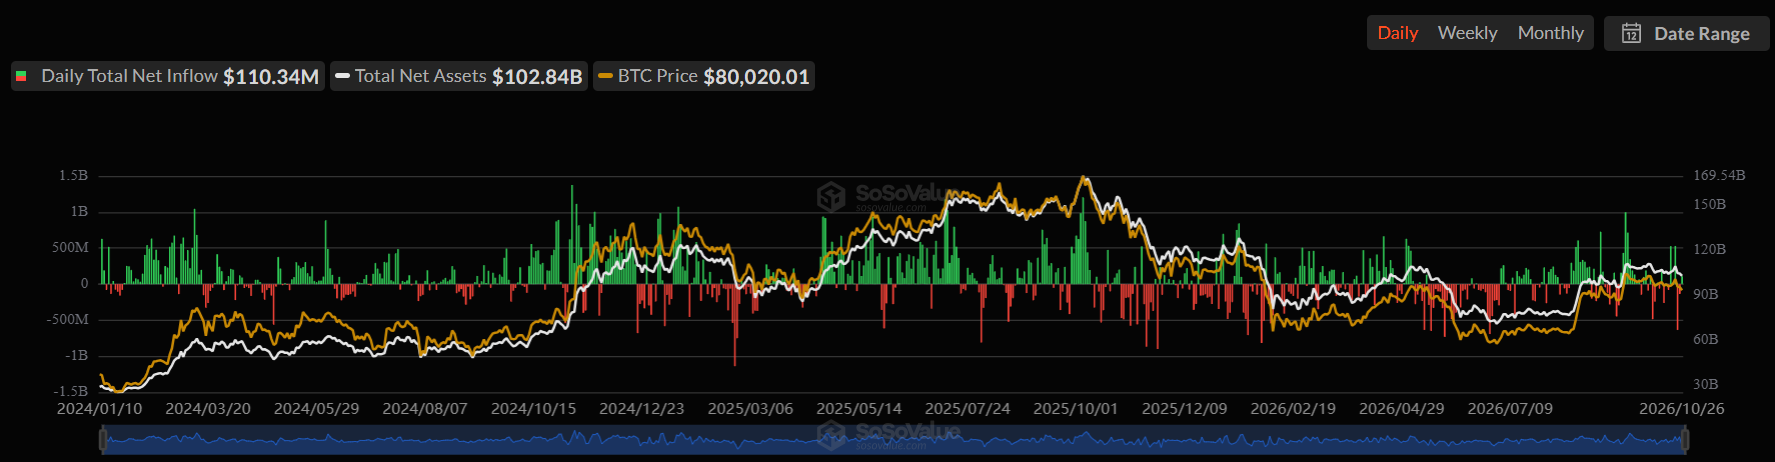The width and height of the screenshot is (1775, 462).
Task: Click the $80,020.01 BTC price value
Action: click(x=756, y=77)
